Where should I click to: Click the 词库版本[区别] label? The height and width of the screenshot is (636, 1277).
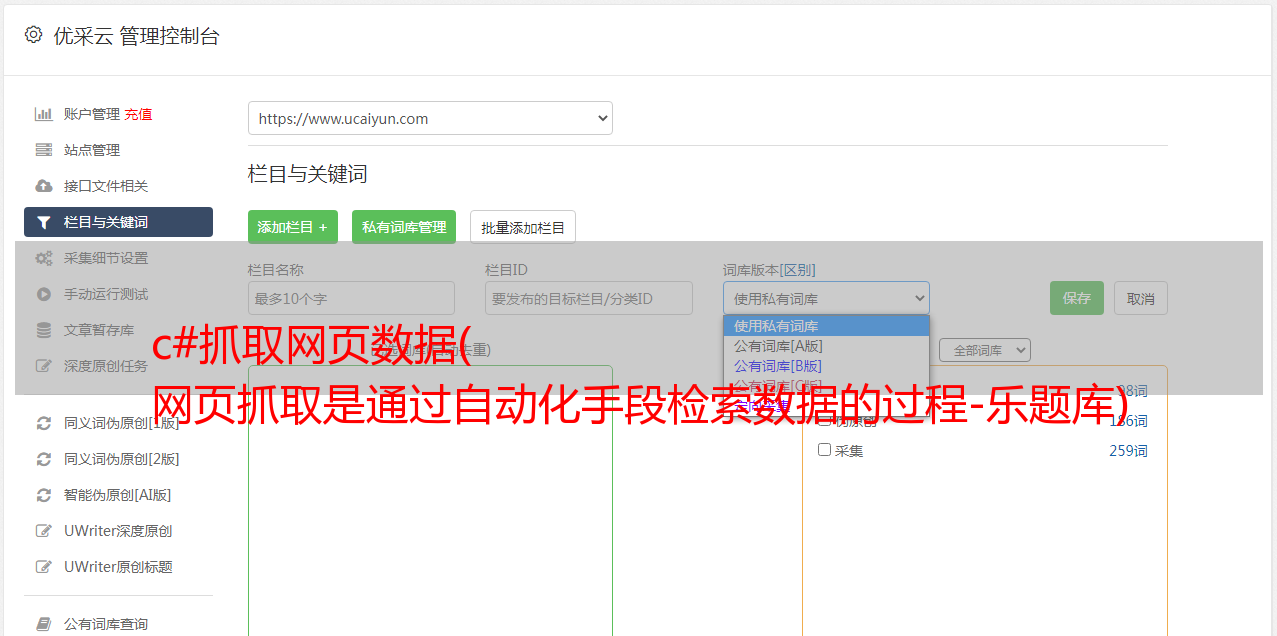coord(769,270)
